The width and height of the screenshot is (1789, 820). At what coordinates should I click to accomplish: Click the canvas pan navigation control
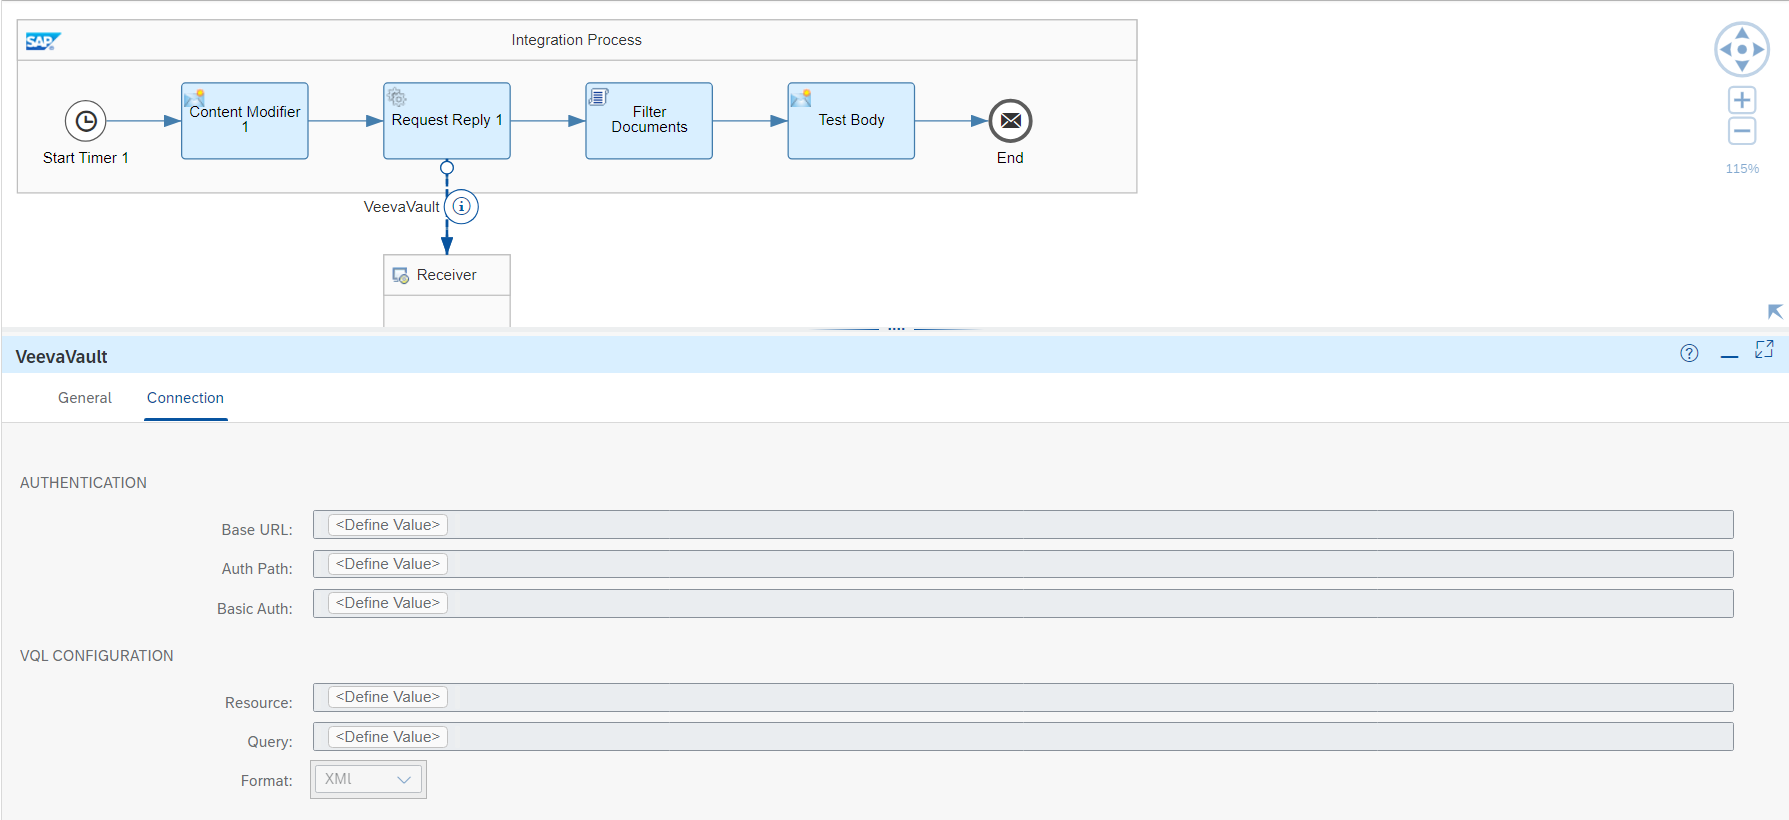pyautogui.click(x=1742, y=49)
